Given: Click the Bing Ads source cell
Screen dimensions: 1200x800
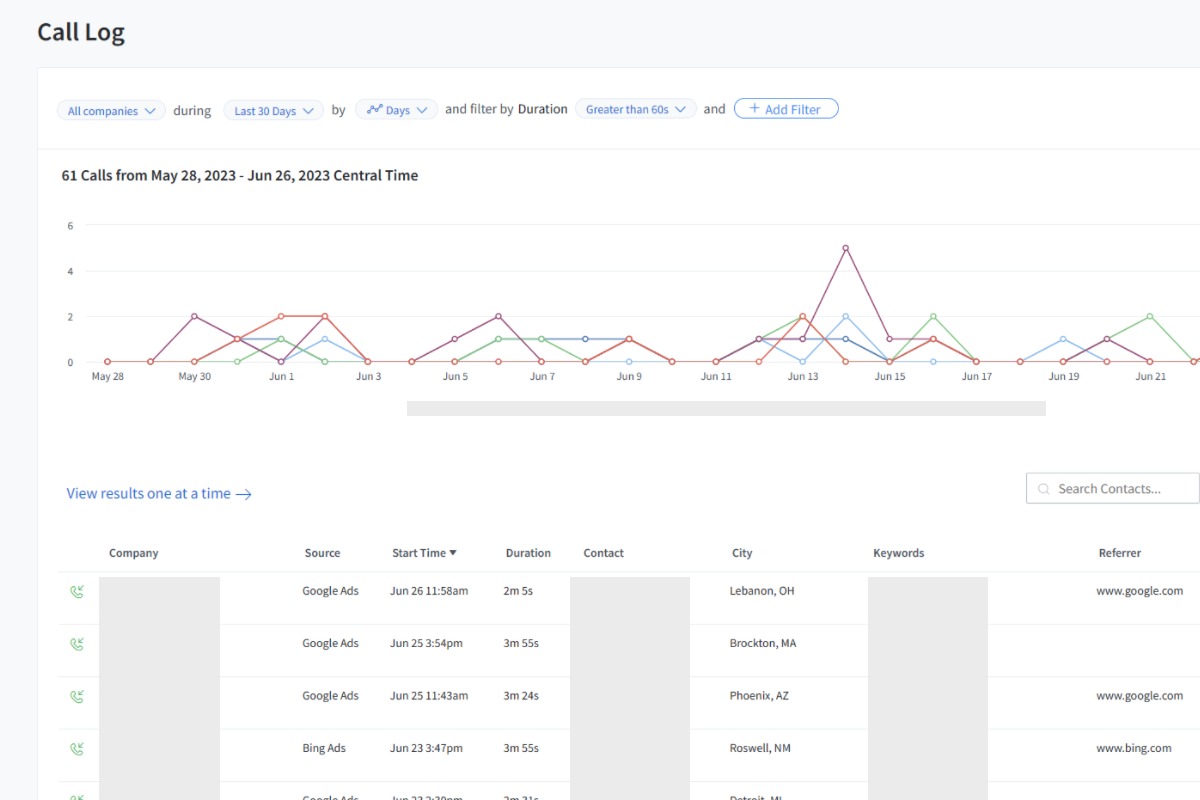Looking at the screenshot, I should pyautogui.click(x=324, y=748).
